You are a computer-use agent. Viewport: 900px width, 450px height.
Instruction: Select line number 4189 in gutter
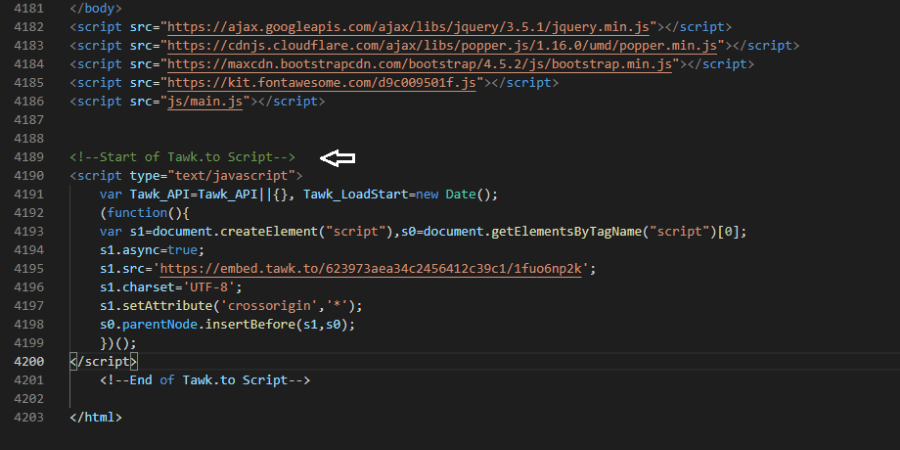click(29, 157)
